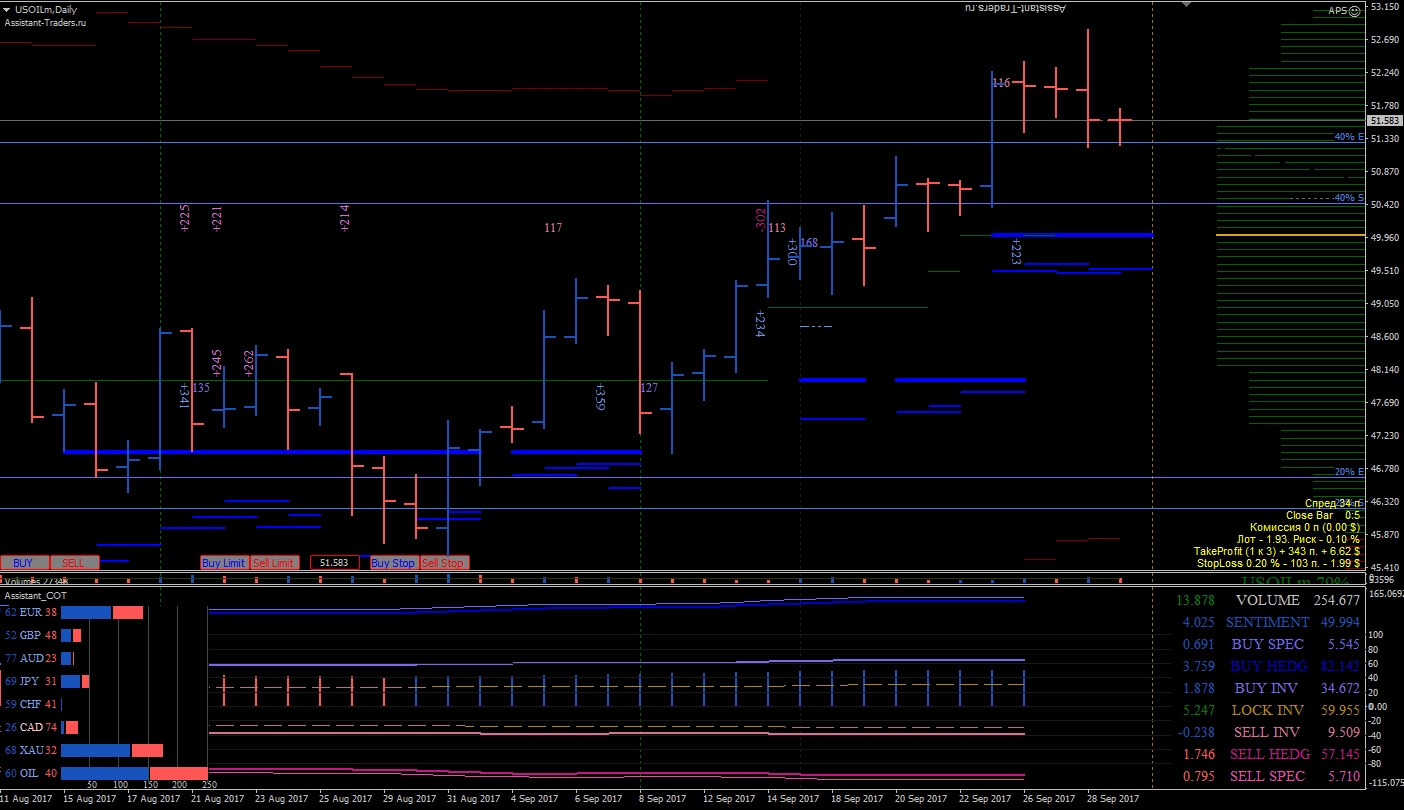Click the Комиссия commission line
The width and height of the screenshot is (1404, 810).
coord(1305,527)
